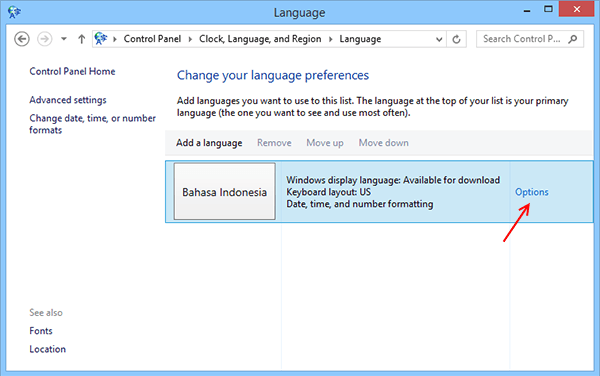Click the Back navigation arrow

point(22,39)
